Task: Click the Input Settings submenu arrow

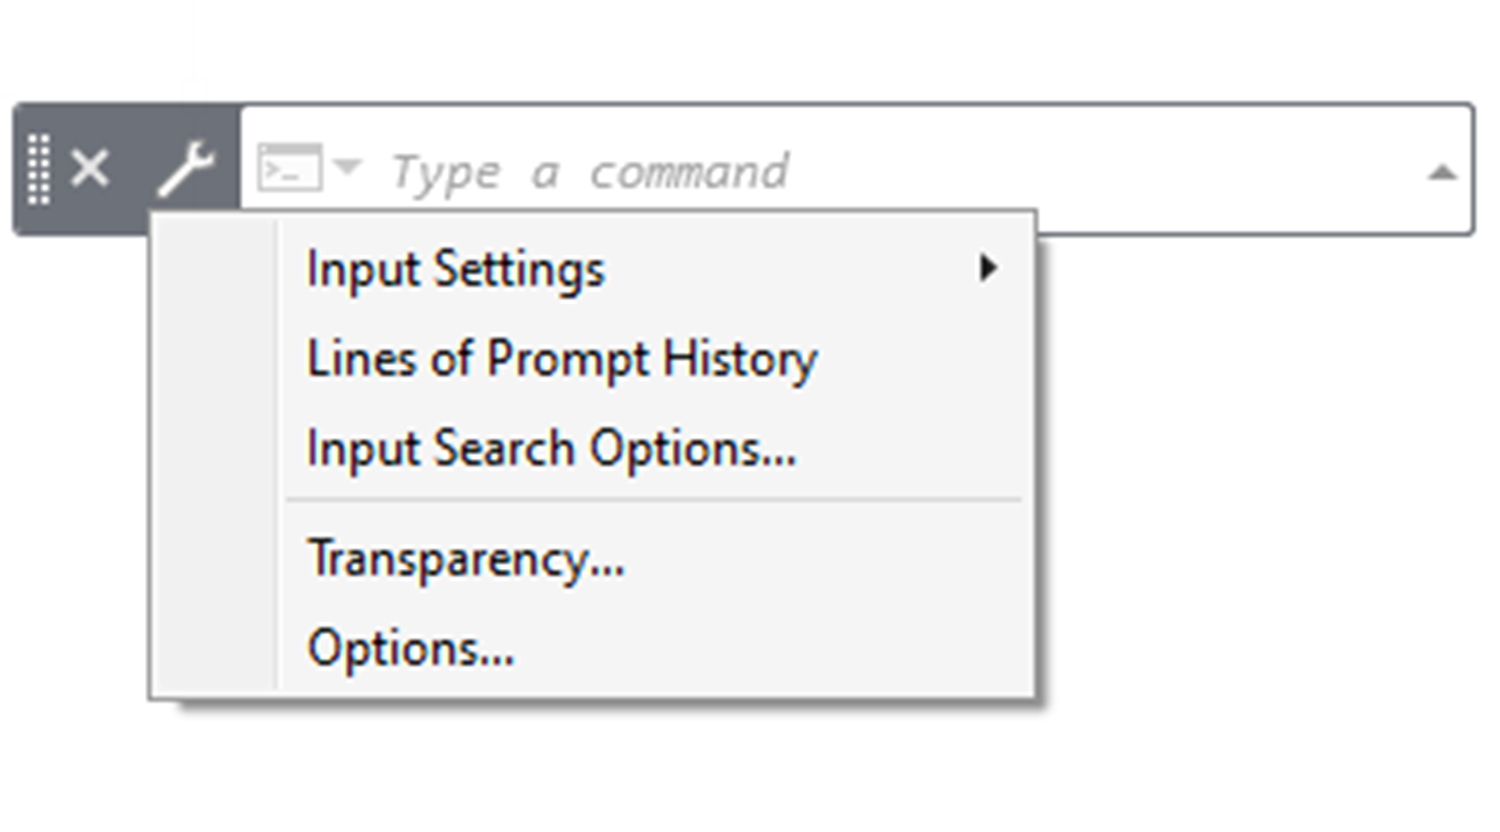Action: pyautogui.click(x=988, y=268)
